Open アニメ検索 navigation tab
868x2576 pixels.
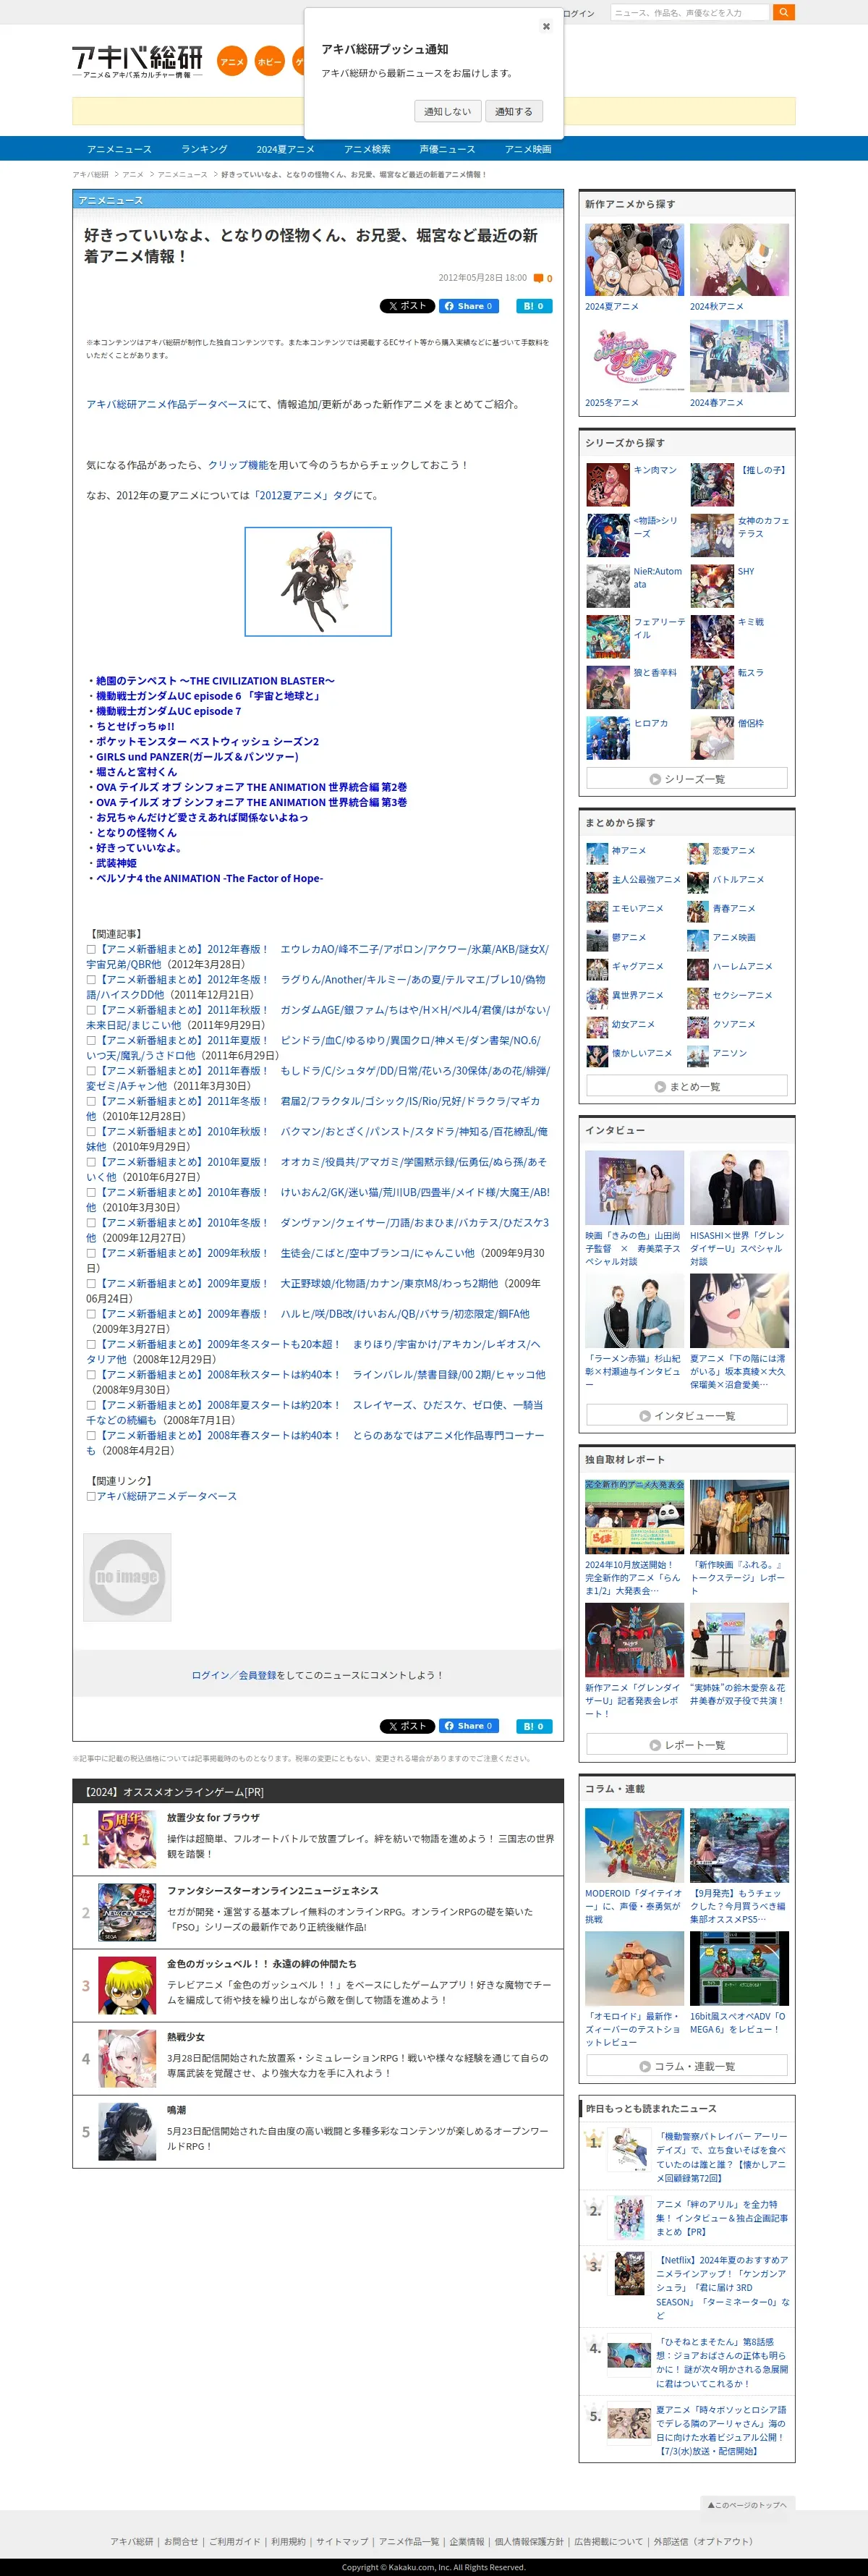367,149
